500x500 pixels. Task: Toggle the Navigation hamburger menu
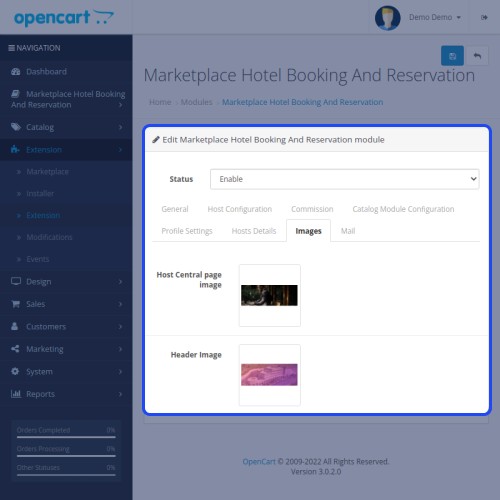coord(11,48)
